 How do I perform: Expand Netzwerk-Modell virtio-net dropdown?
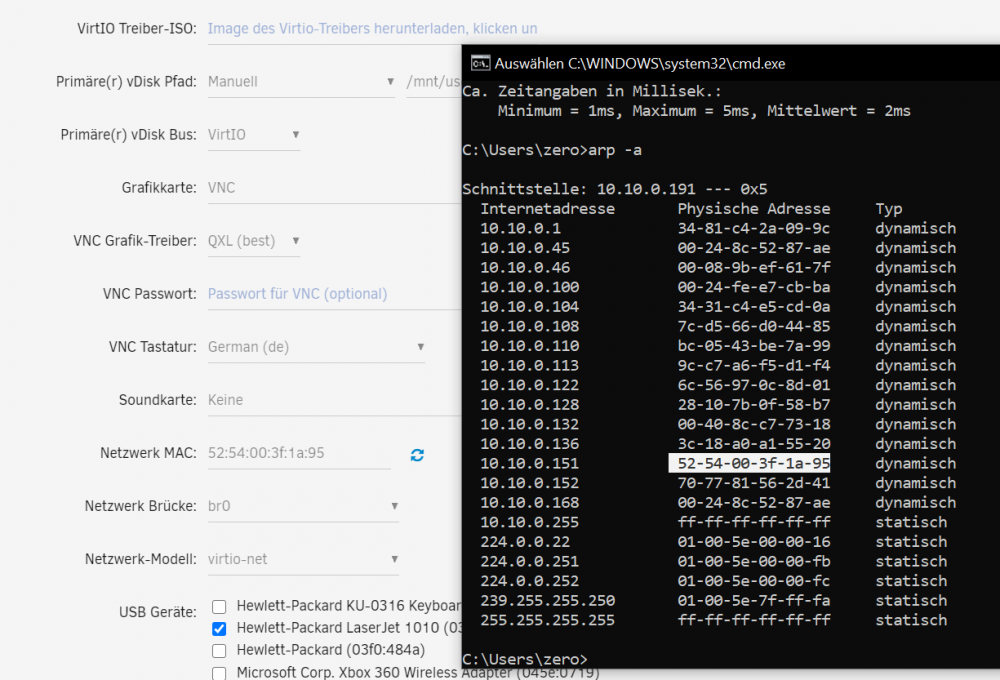point(303,559)
